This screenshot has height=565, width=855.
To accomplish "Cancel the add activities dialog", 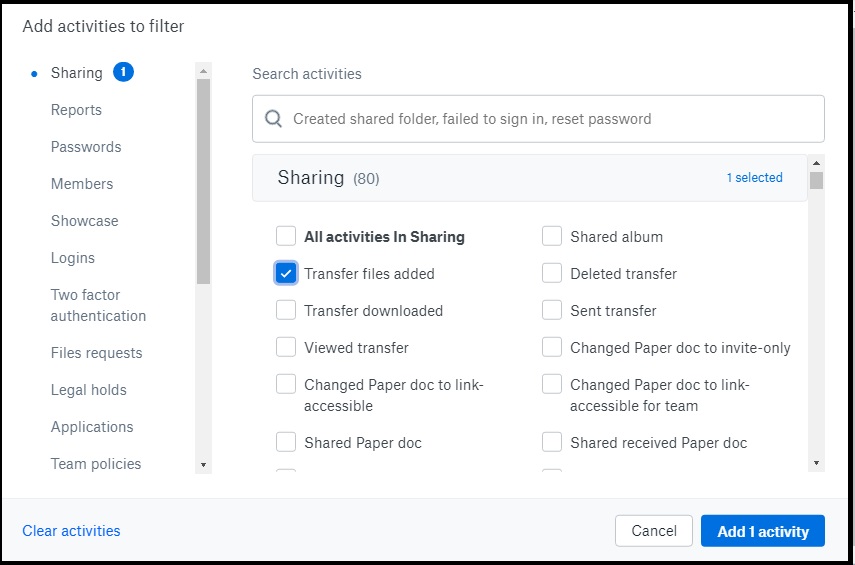I will pos(654,531).
